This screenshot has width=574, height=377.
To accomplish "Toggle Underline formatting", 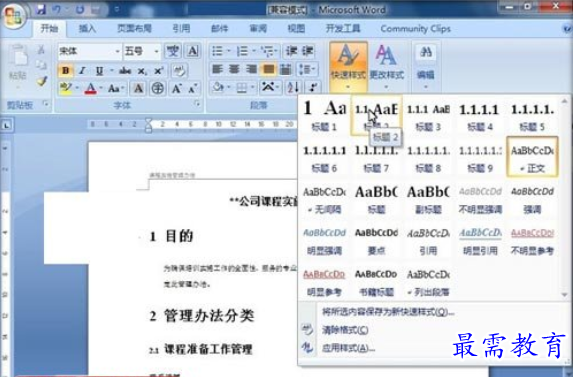I will (x=99, y=70).
